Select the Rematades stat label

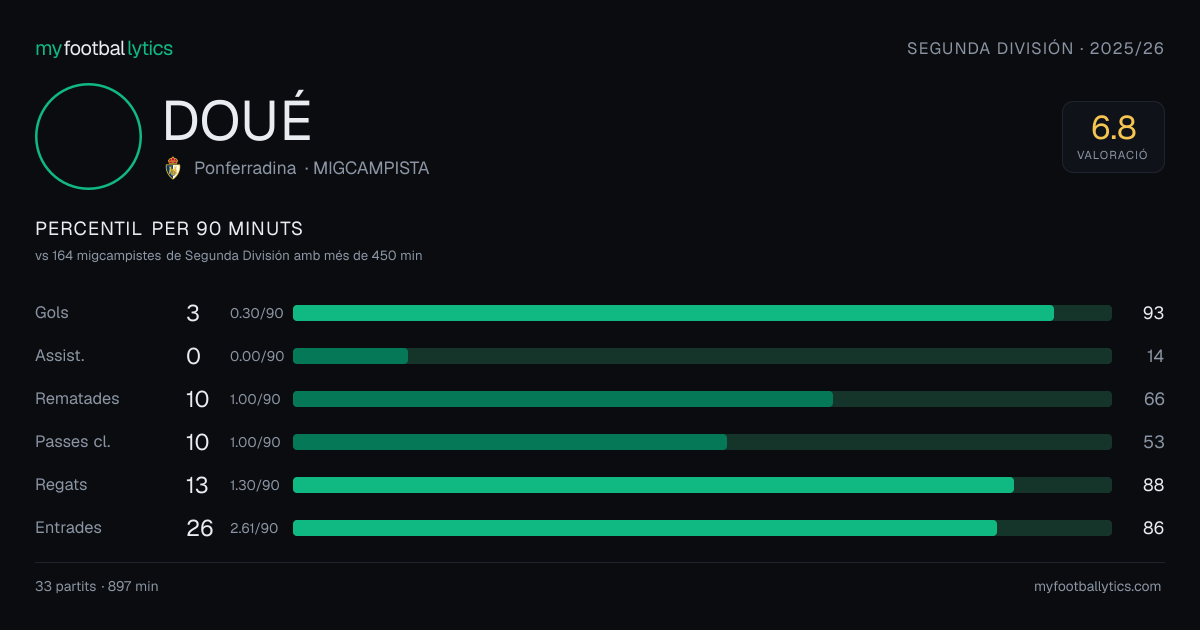(x=77, y=399)
